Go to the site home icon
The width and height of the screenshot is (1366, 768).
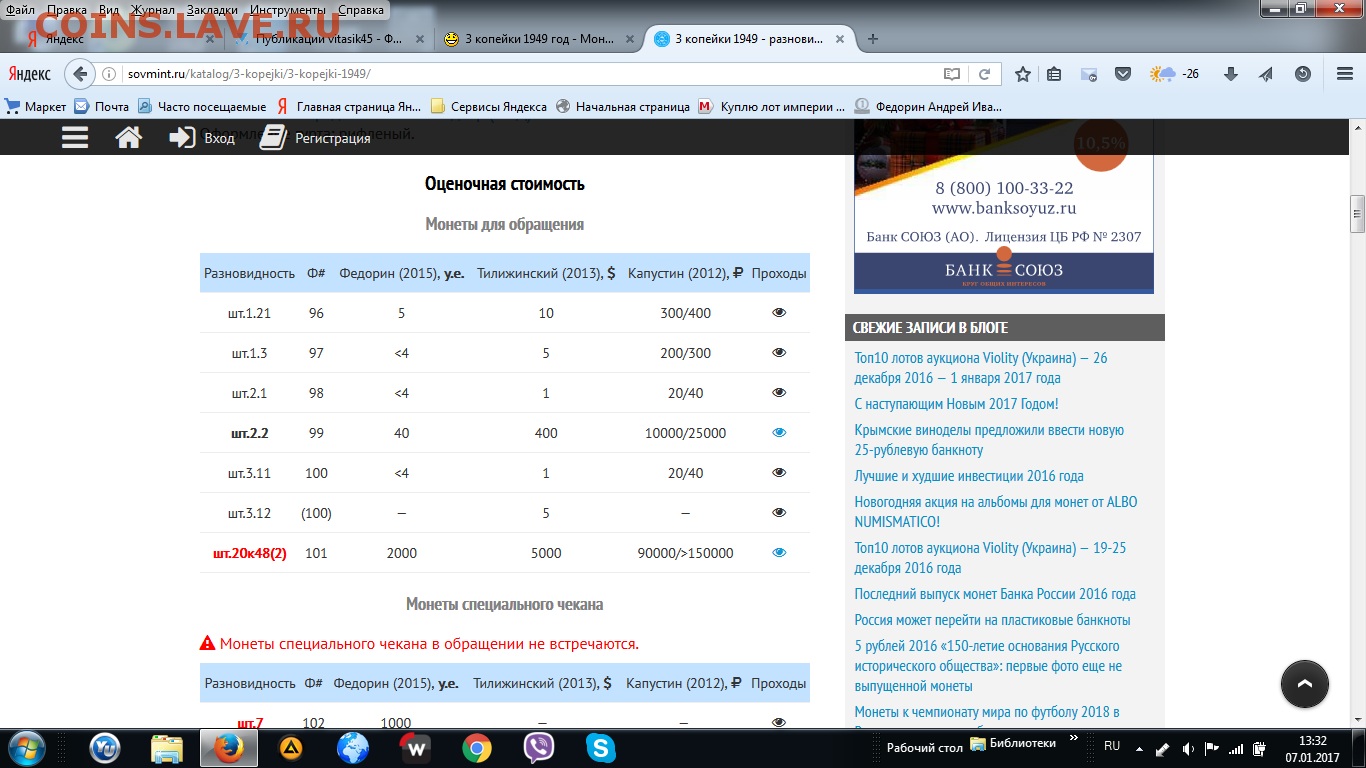tap(129, 137)
